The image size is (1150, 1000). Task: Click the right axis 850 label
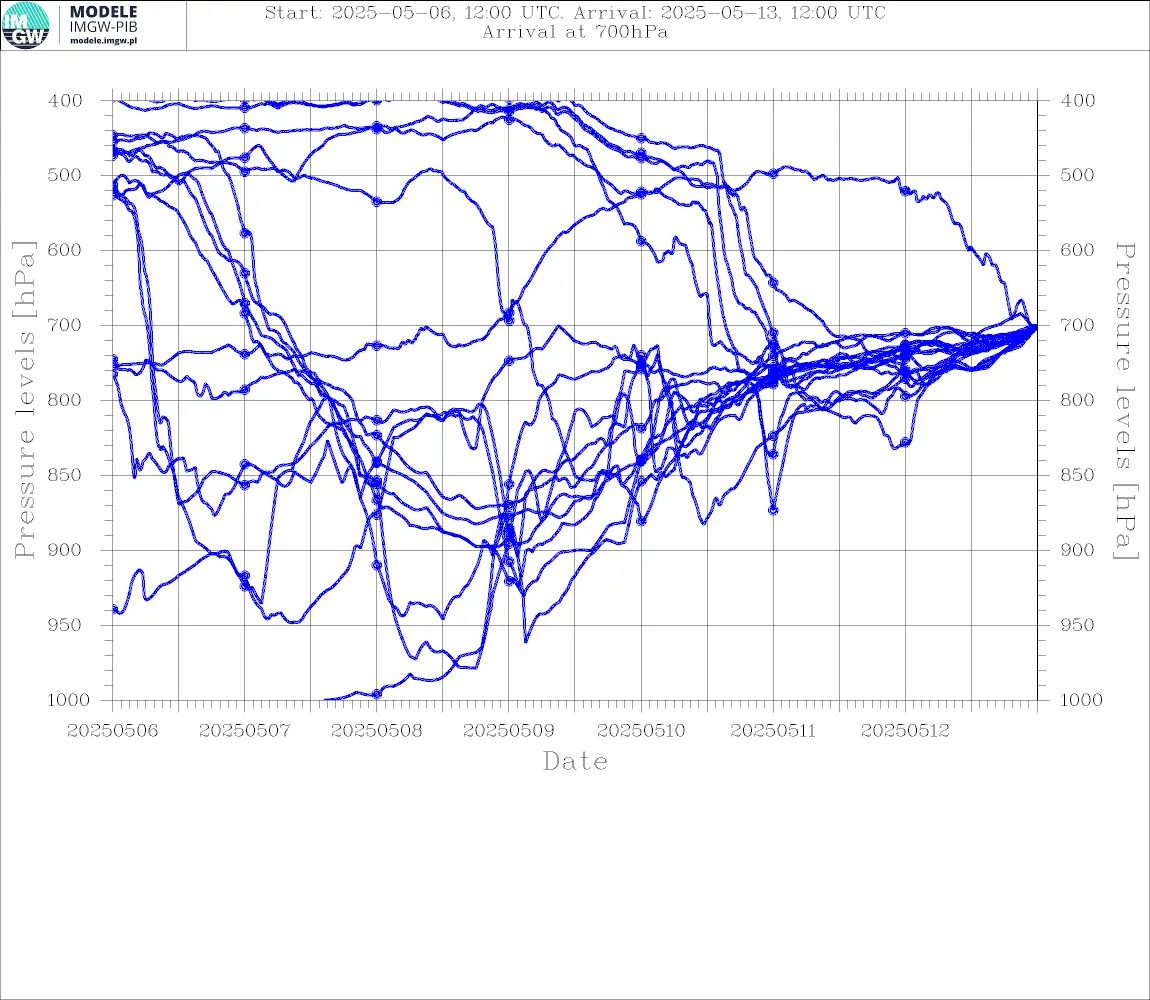[1077, 475]
